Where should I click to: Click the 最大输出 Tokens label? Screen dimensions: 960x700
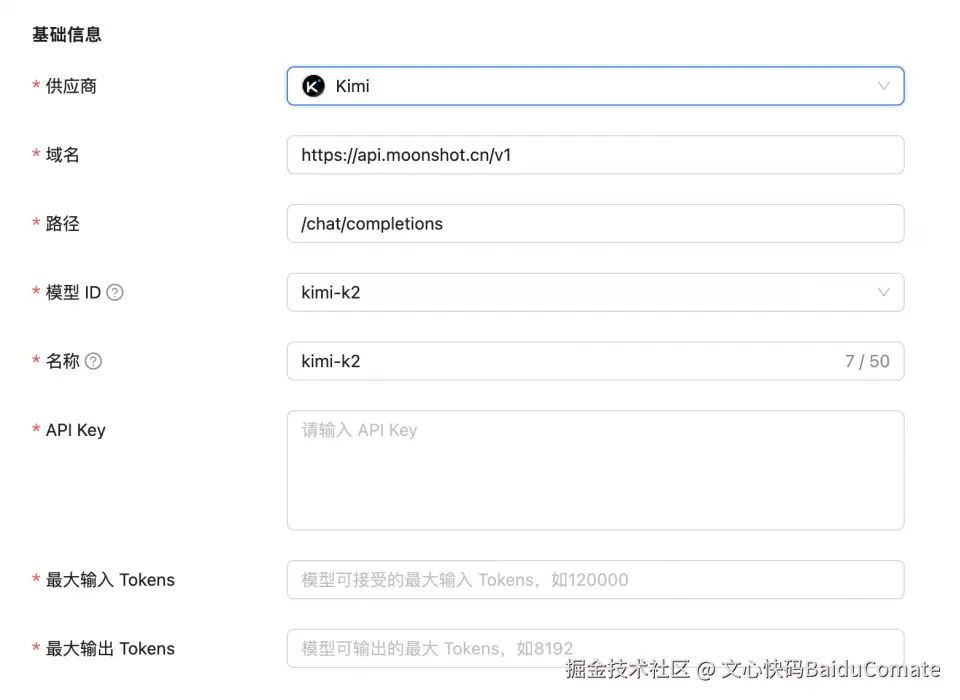coord(110,649)
